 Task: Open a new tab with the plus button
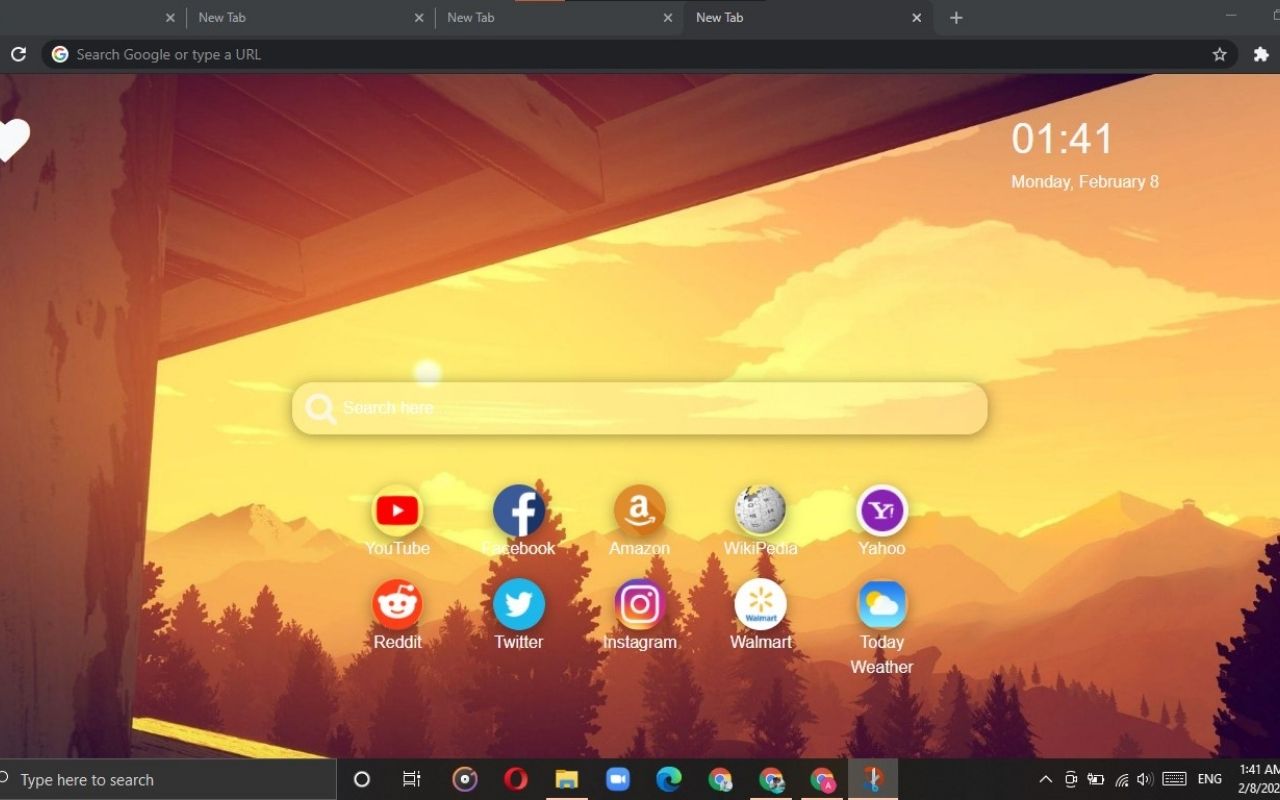tap(955, 17)
